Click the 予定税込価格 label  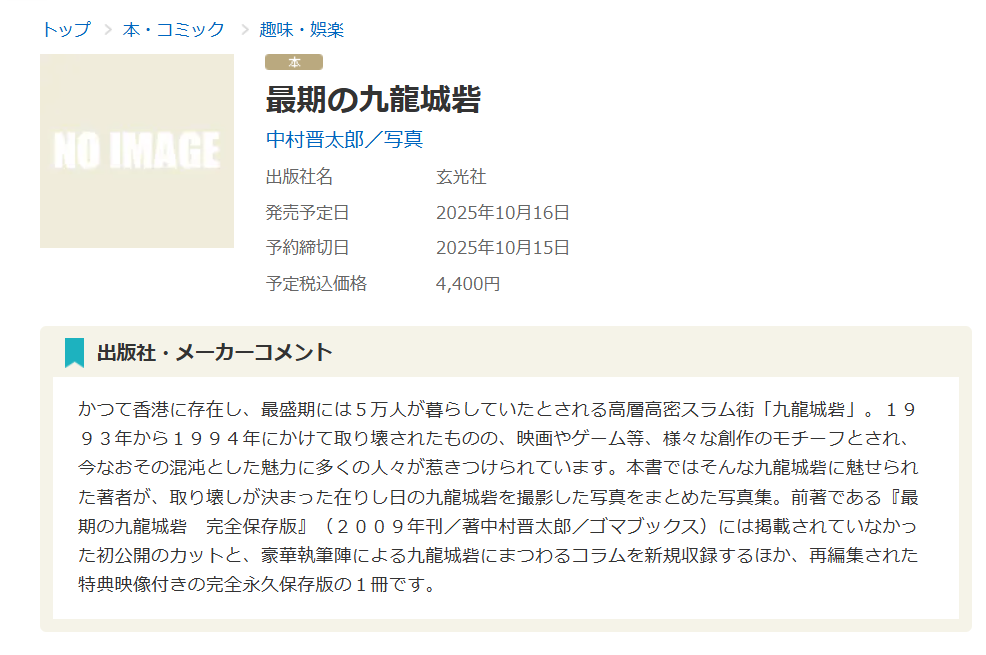316,283
